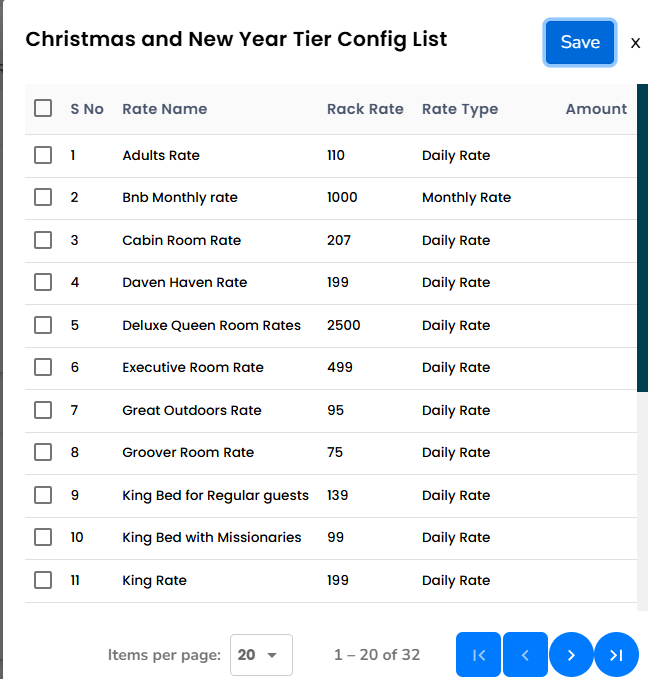The image size is (656, 679).
Task: Toggle the select-all header checkbox
Action: tap(43, 108)
